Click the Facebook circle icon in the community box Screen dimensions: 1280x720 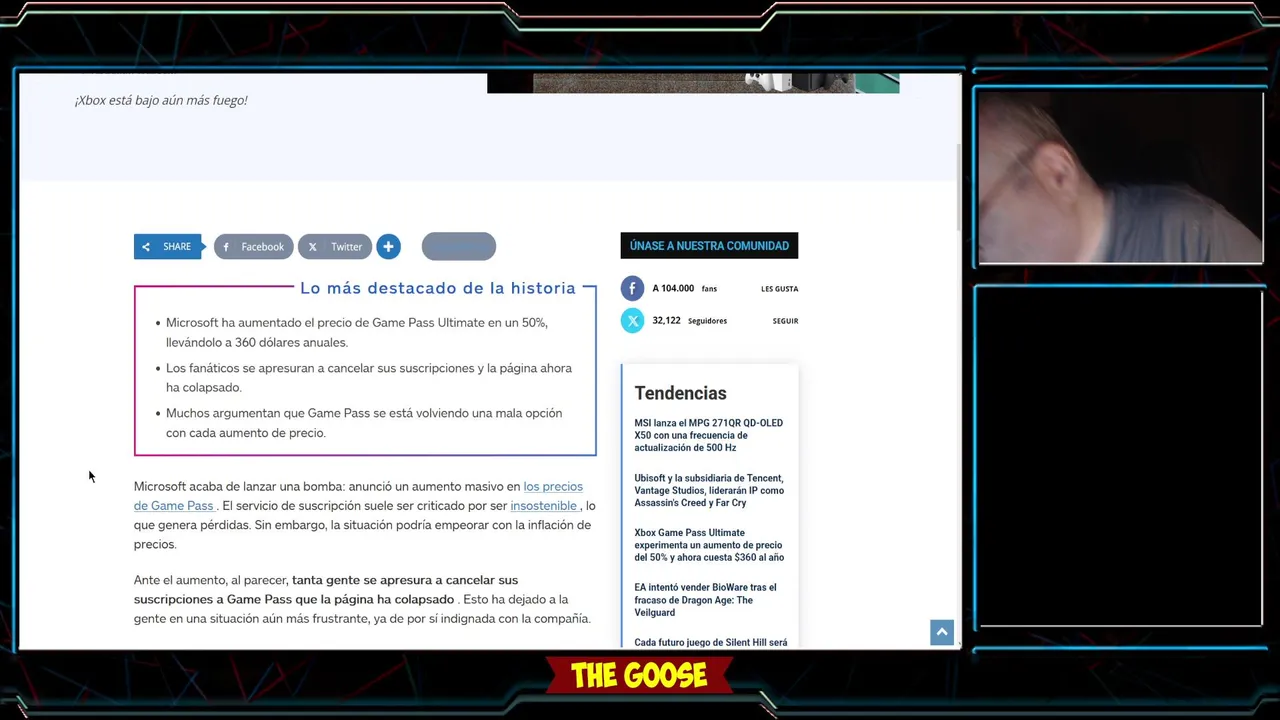coord(632,288)
